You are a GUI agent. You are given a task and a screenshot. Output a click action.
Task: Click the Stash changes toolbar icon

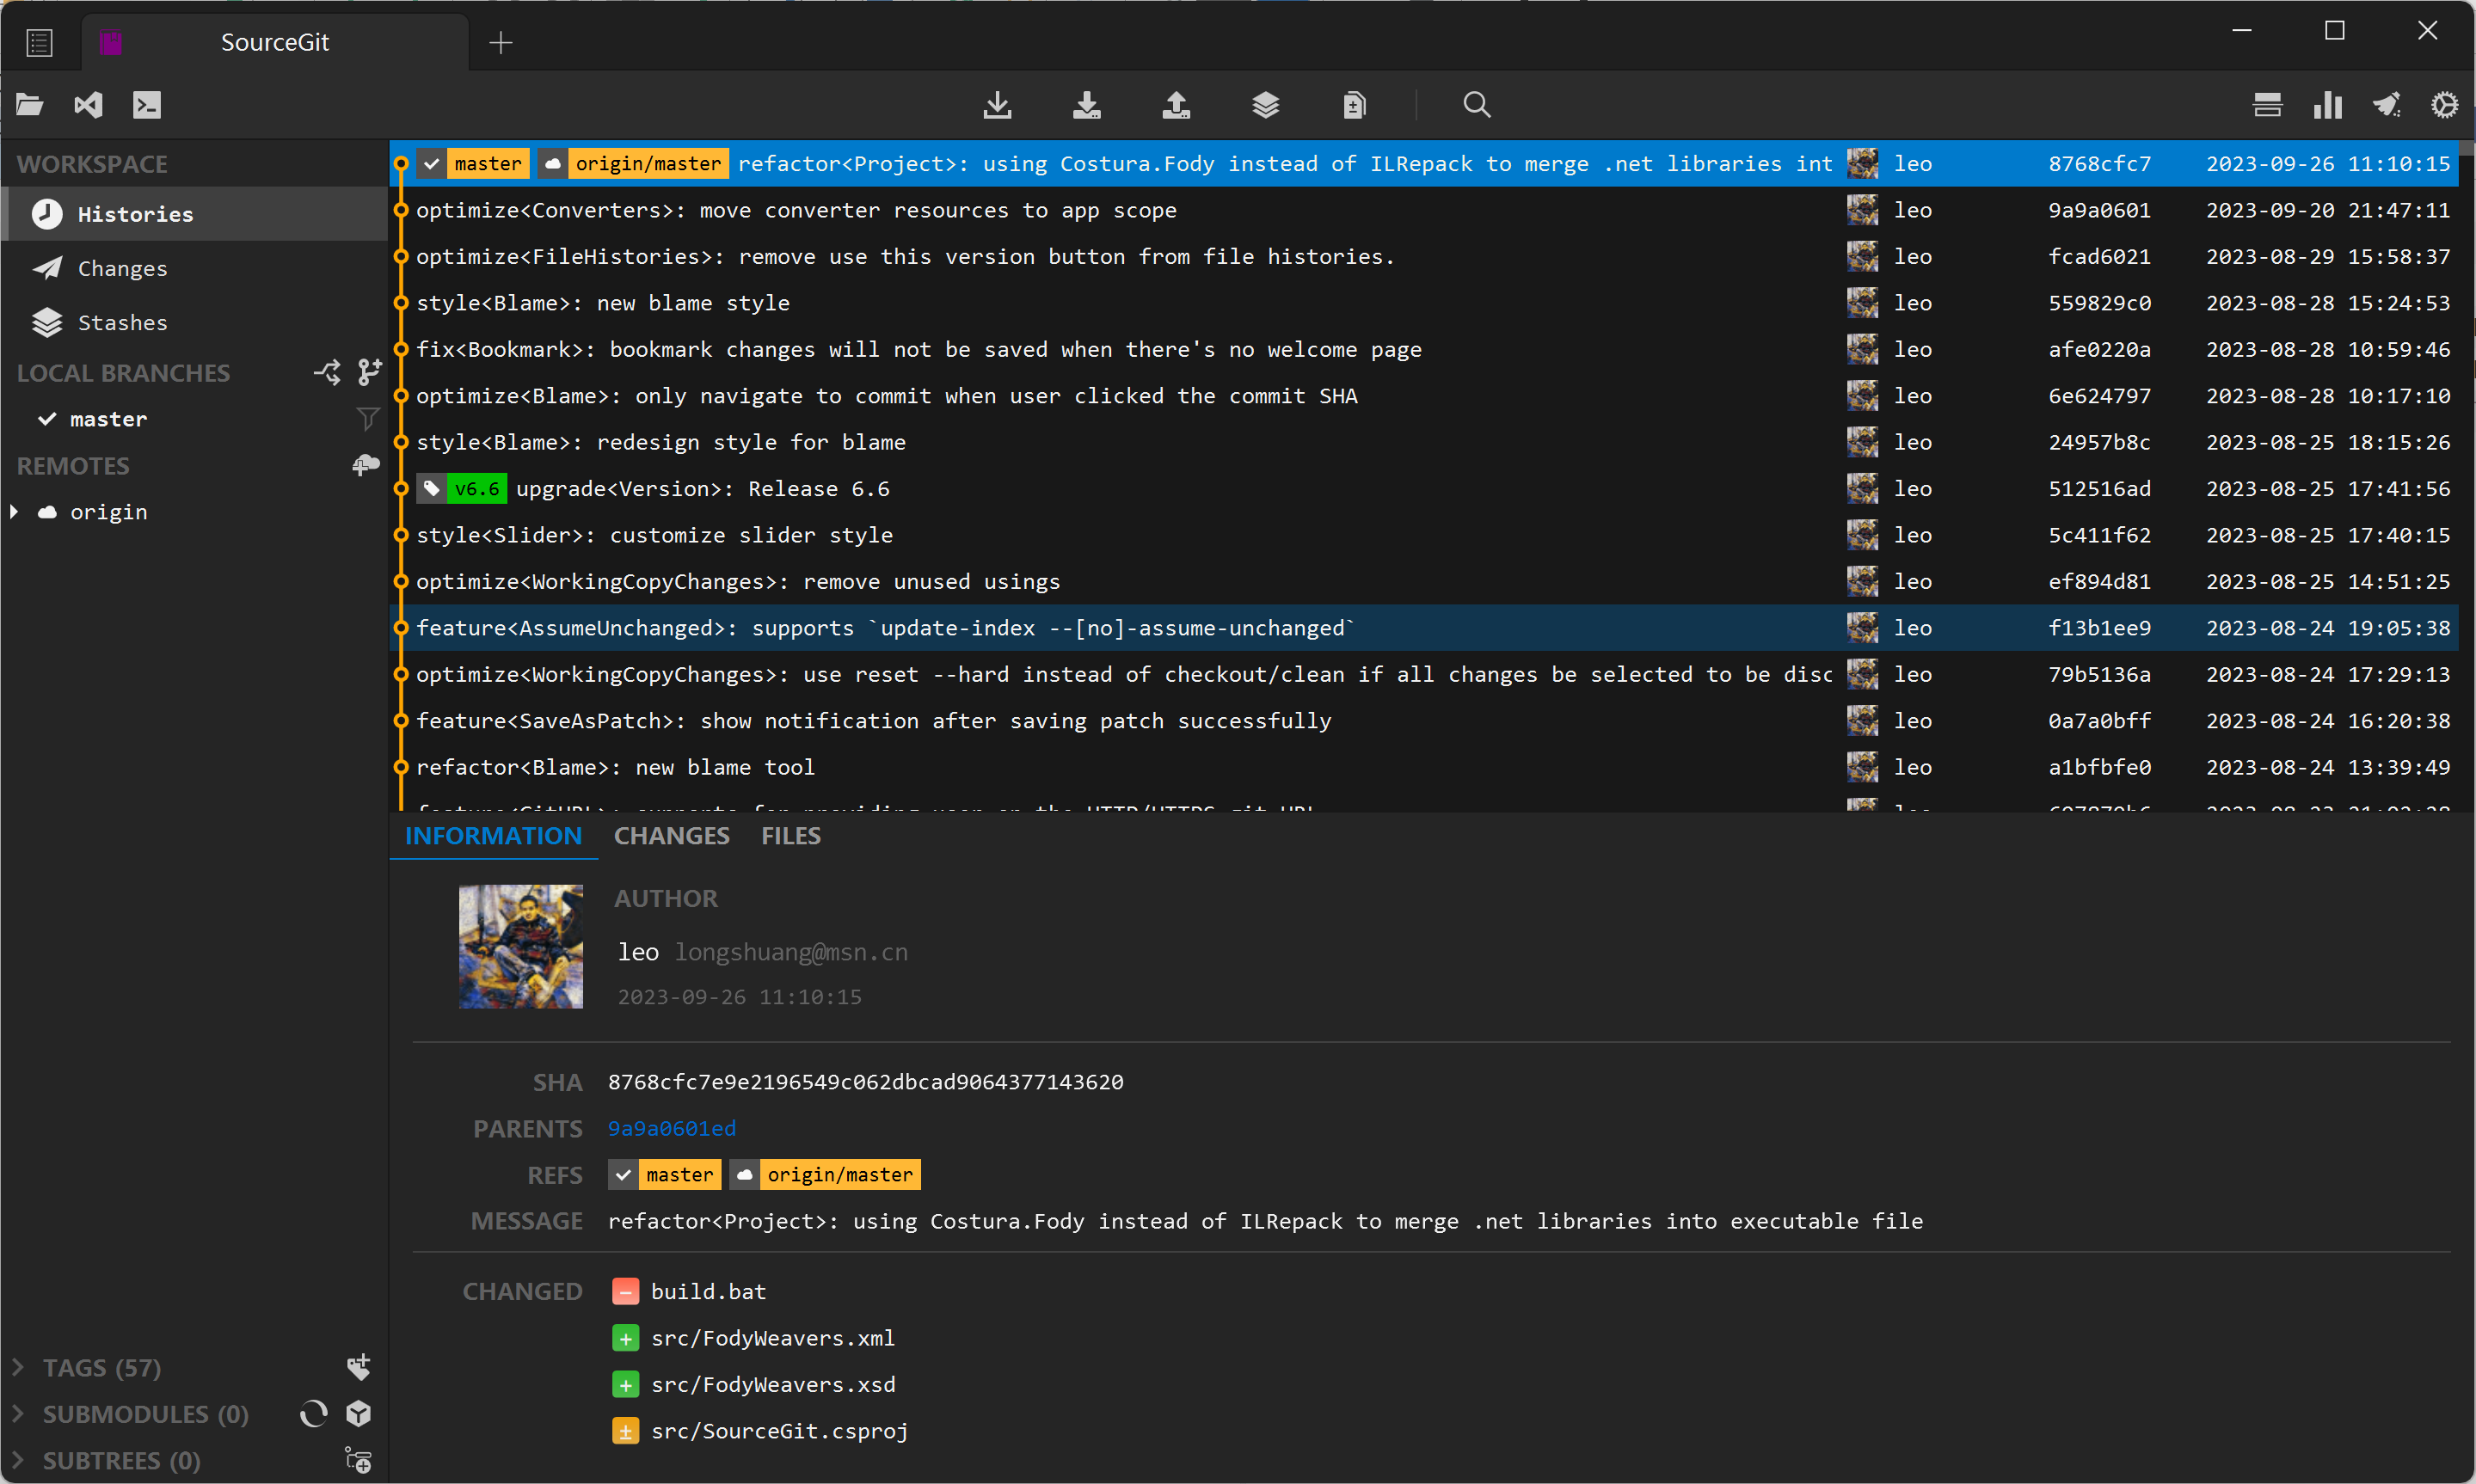tap(1266, 104)
